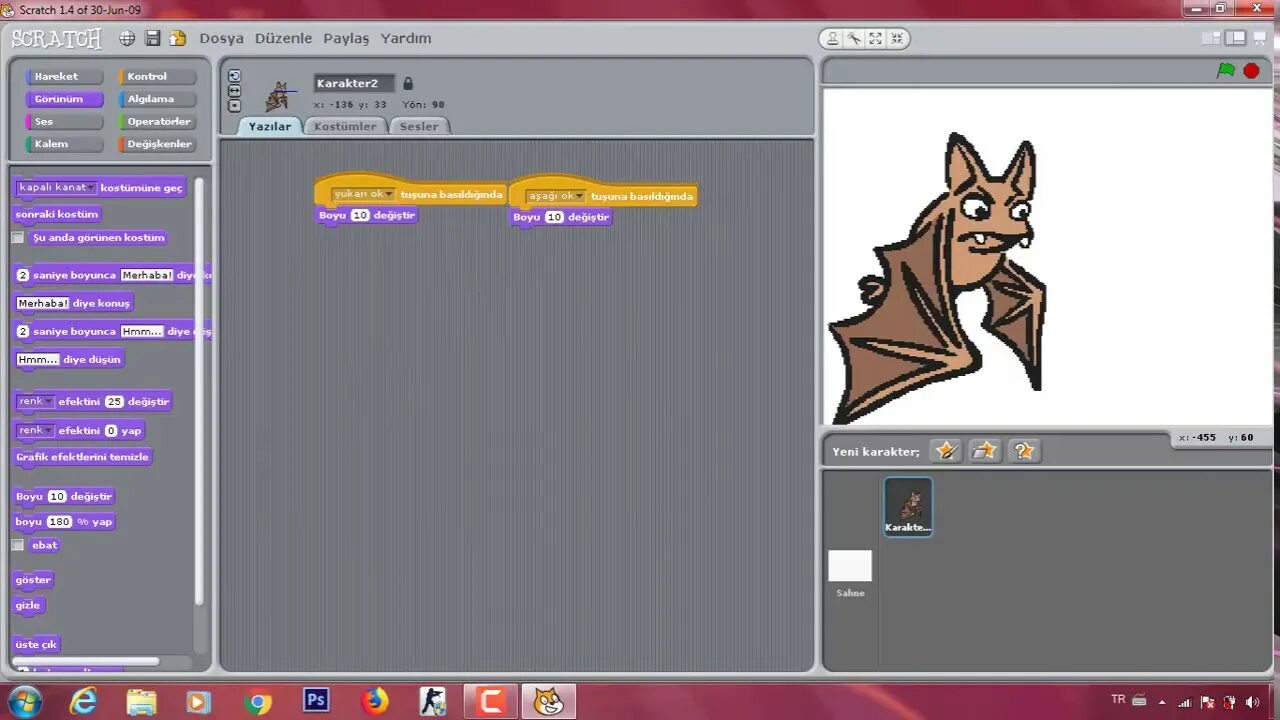Edit value 25 in efektini değiştir block
Screen dimensions: 1280x720
point(114,401)
